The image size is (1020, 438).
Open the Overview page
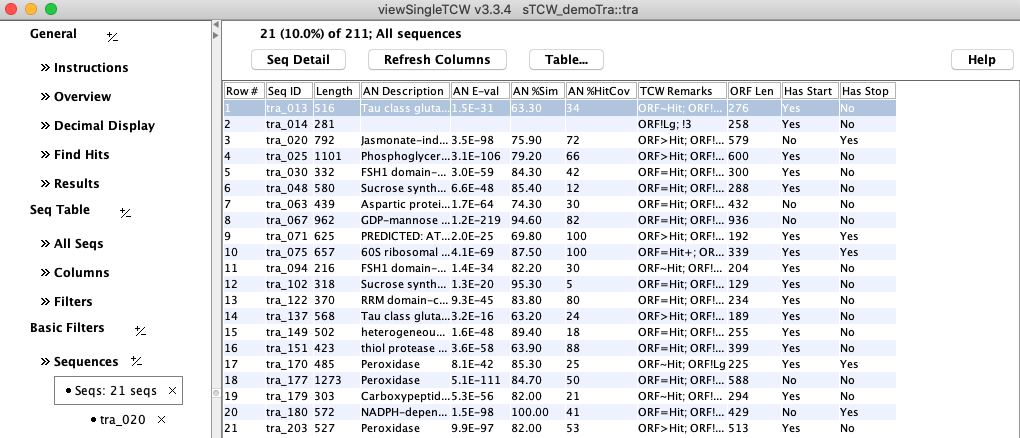pos(82,97)
